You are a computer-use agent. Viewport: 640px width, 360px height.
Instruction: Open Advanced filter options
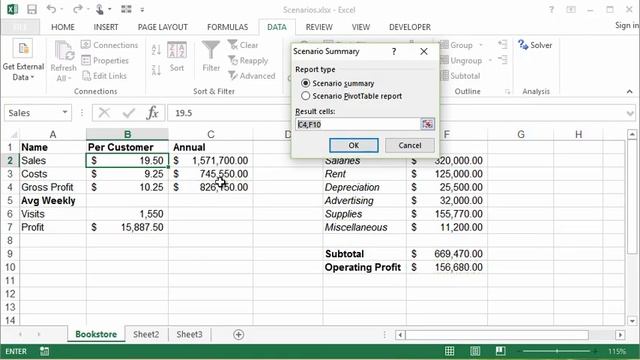point(252,76)
